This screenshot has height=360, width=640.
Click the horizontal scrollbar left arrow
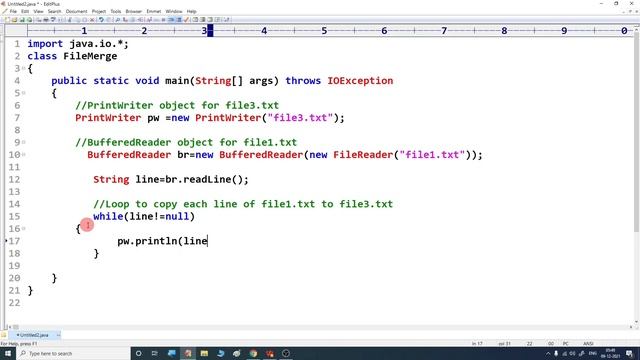tap(9, 327)
